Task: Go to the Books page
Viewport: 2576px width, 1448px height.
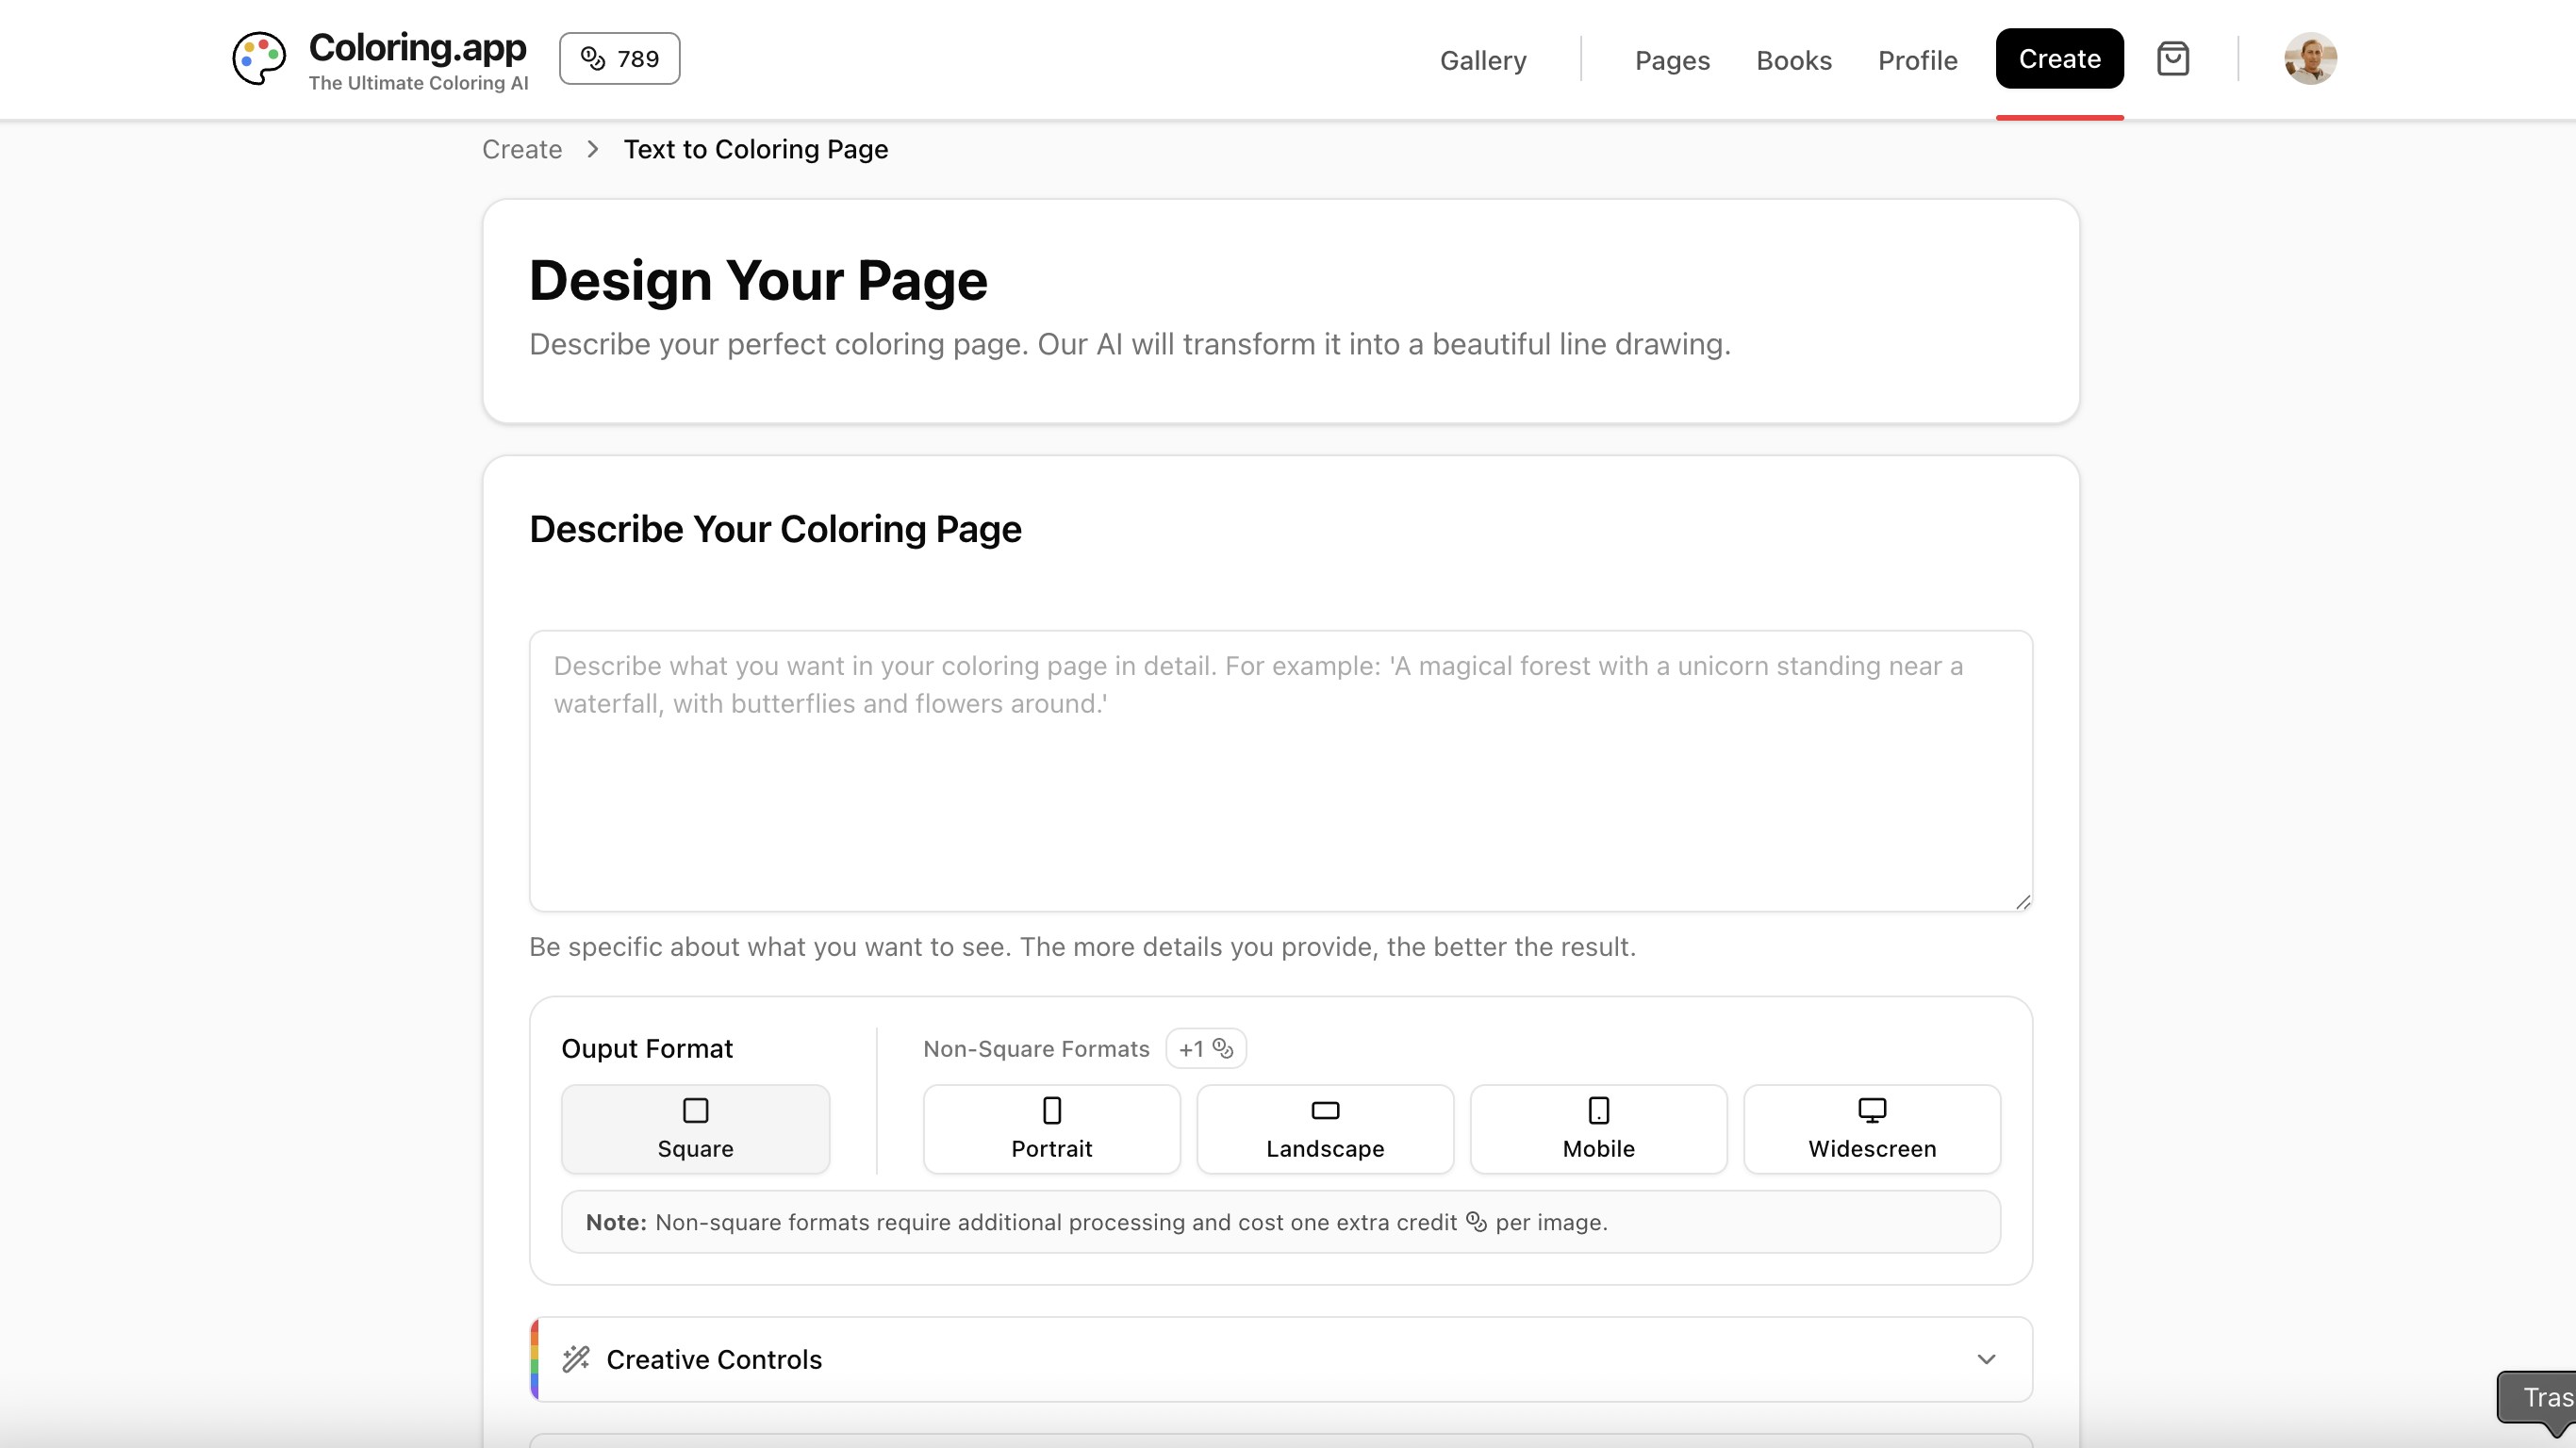Action: click(1793, 60)
